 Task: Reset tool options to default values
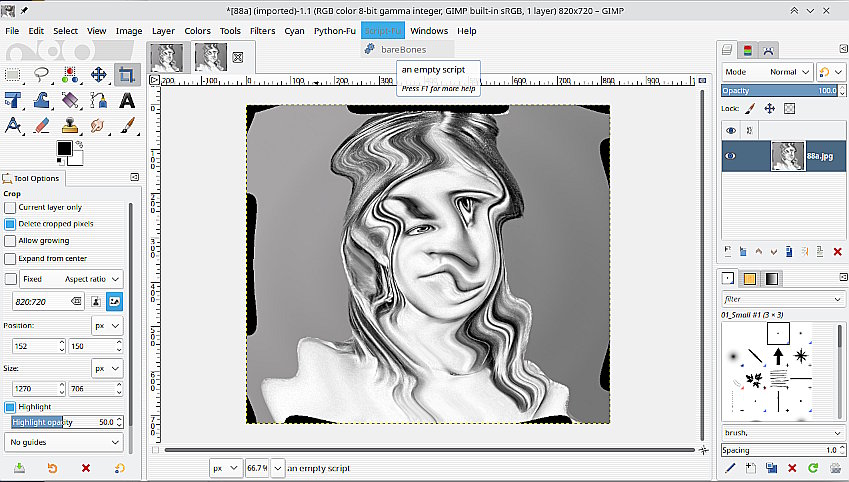coord(119,468)
